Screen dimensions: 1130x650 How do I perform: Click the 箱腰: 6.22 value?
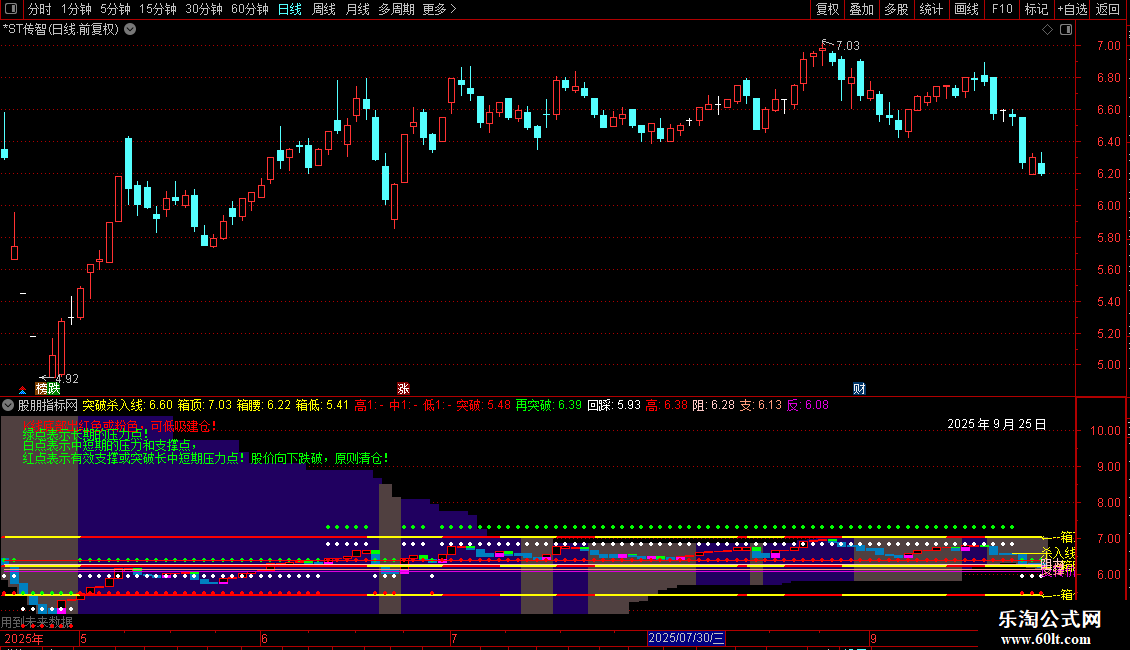point(264,405)
